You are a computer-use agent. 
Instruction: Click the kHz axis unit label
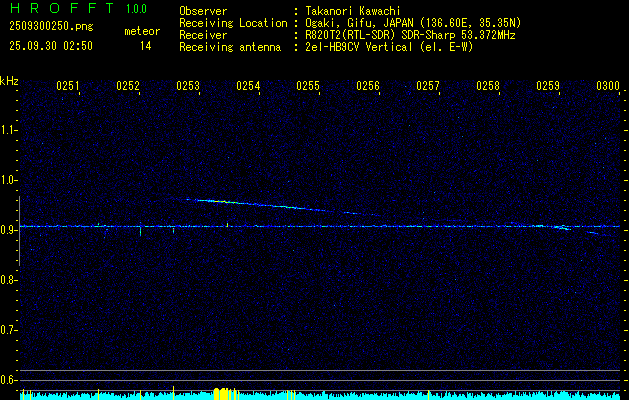[x=9, y=81]
